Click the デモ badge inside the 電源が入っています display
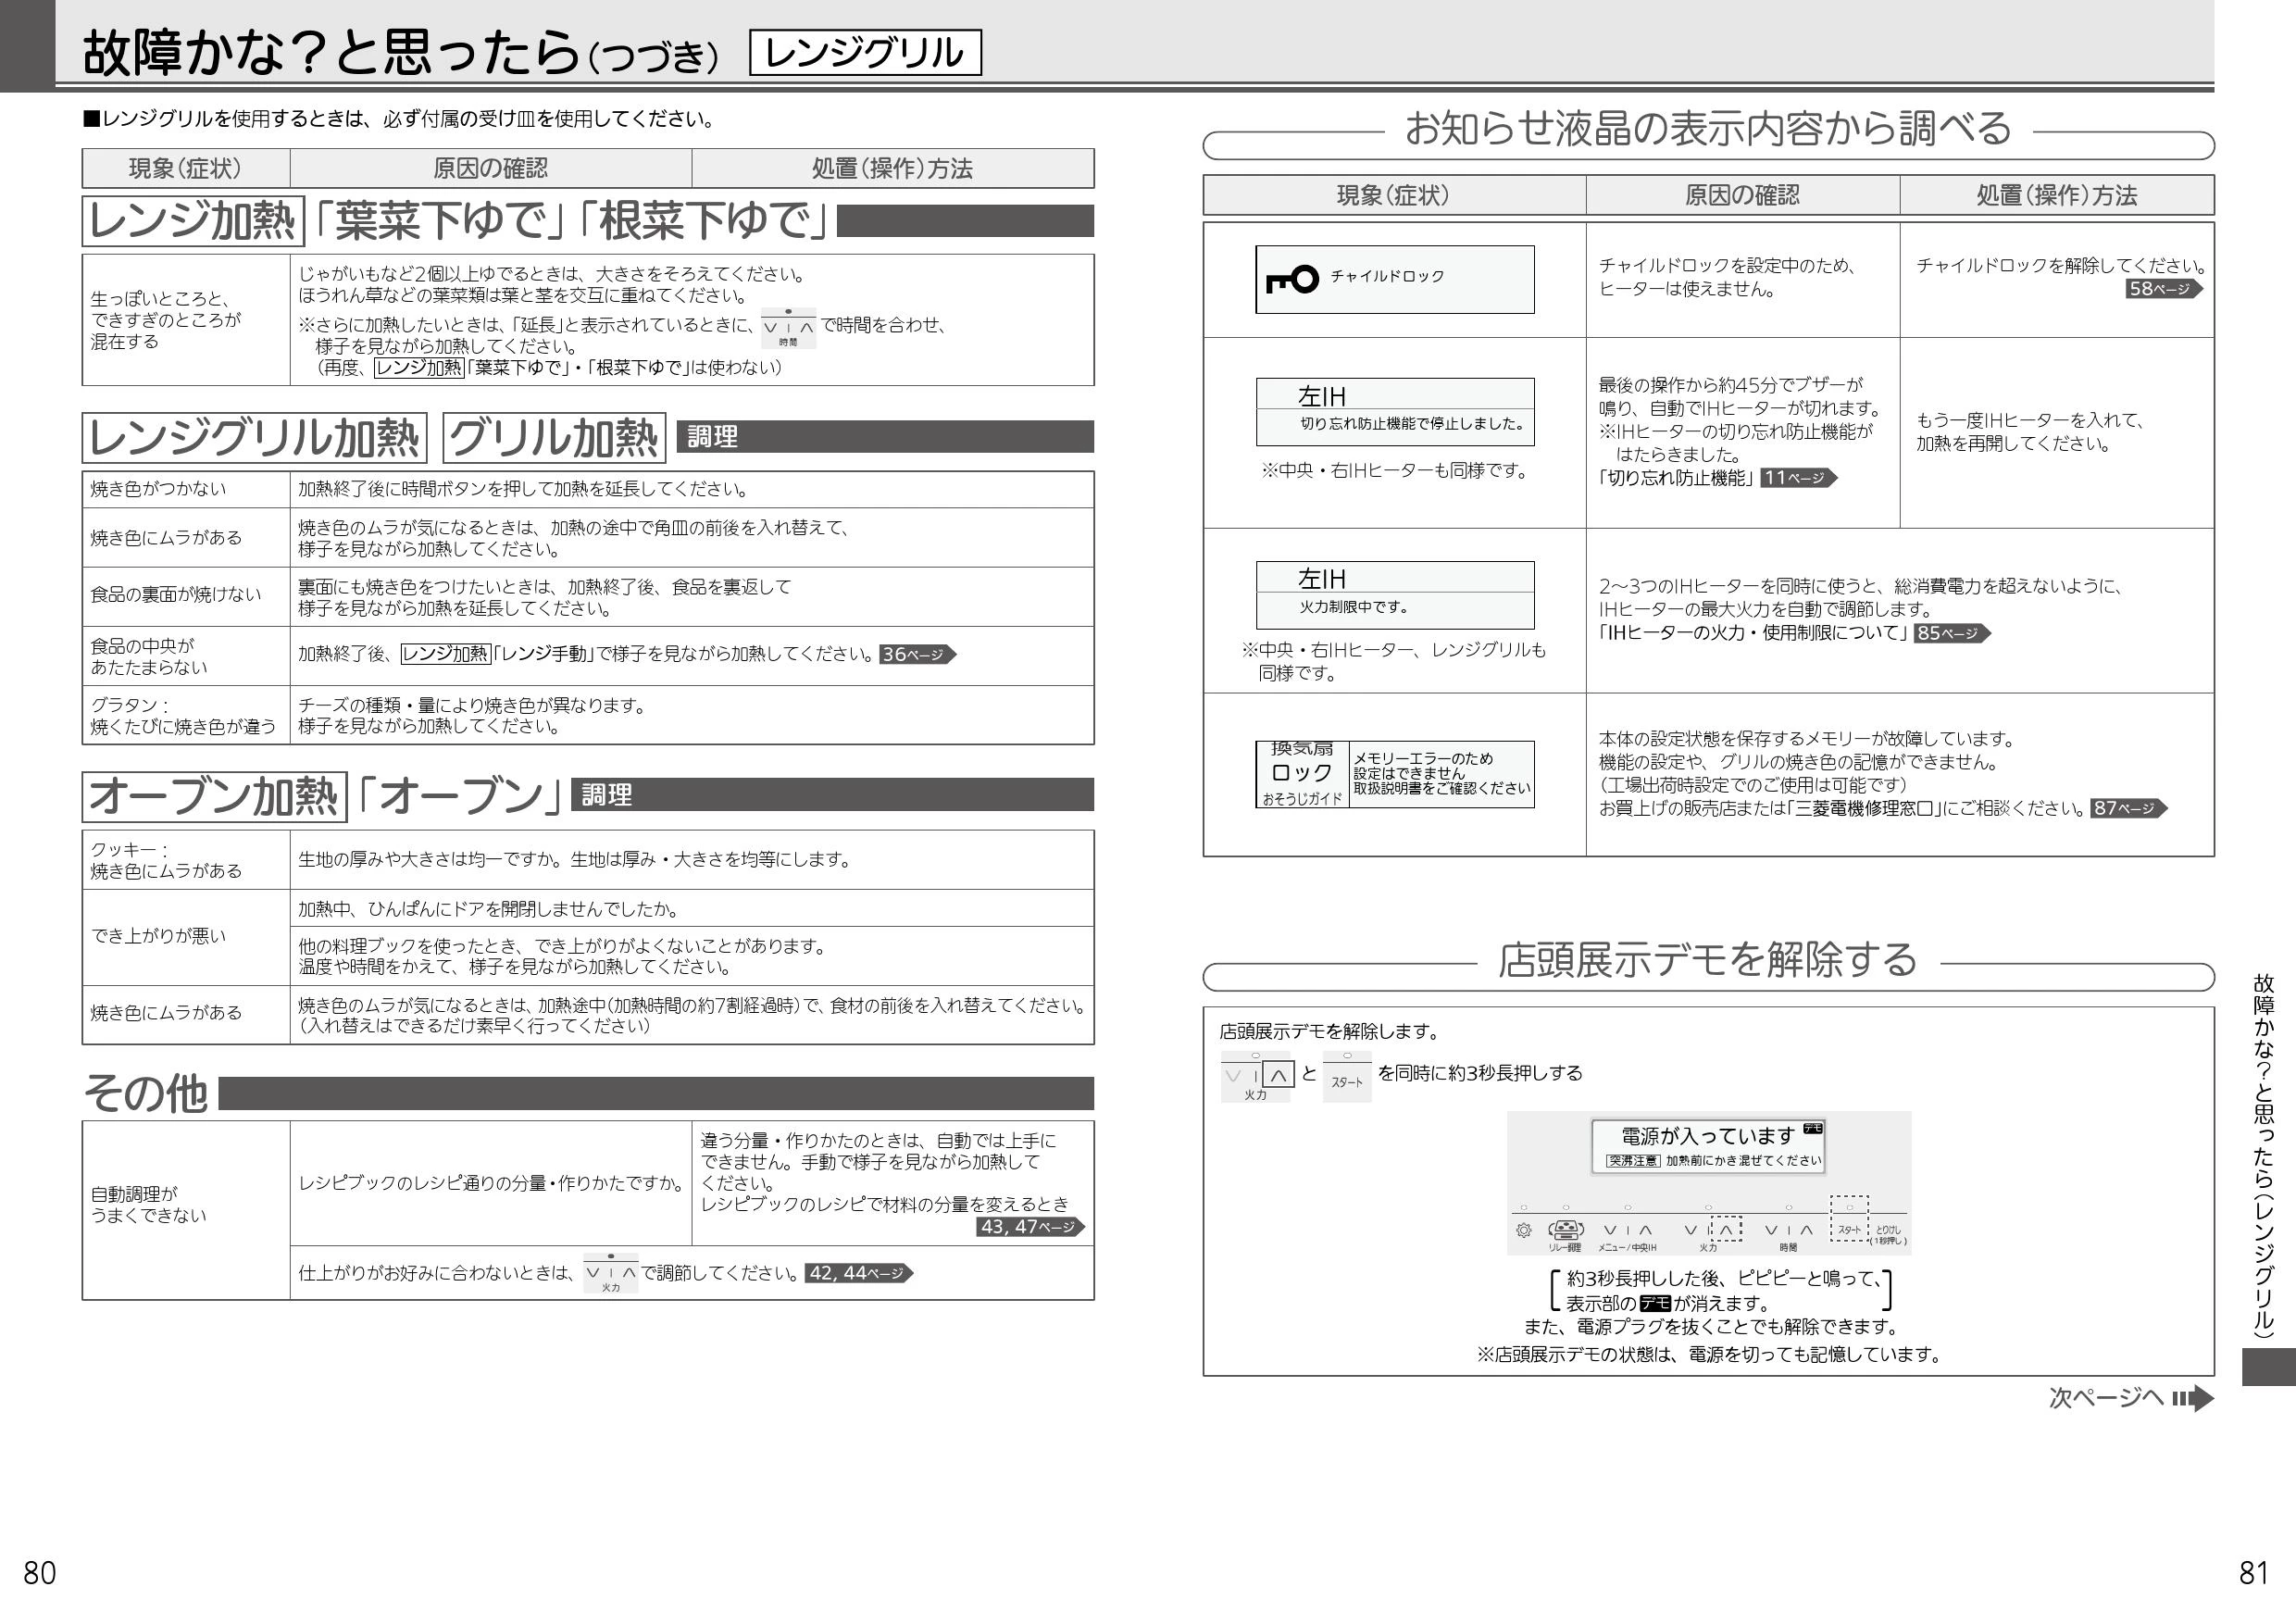 coord(1813,1128)
